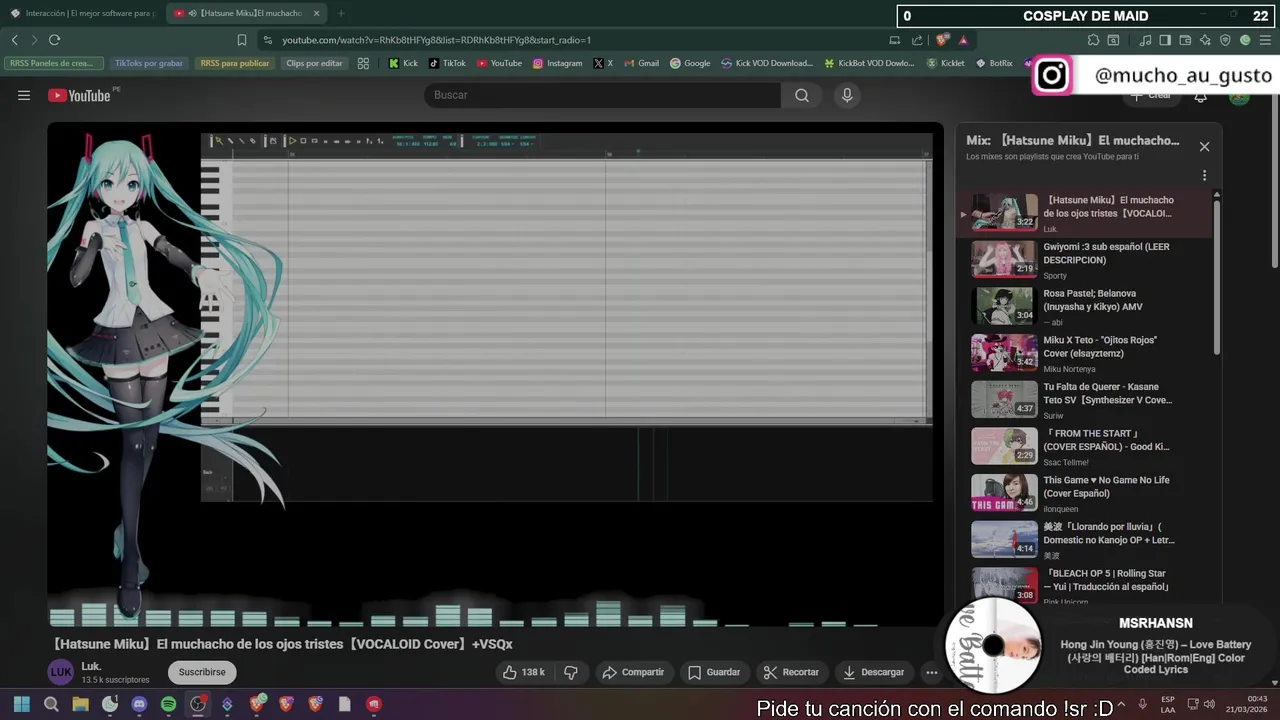Show hidden system tray icons
The image size is (1280, 720).
point(1120,704)
